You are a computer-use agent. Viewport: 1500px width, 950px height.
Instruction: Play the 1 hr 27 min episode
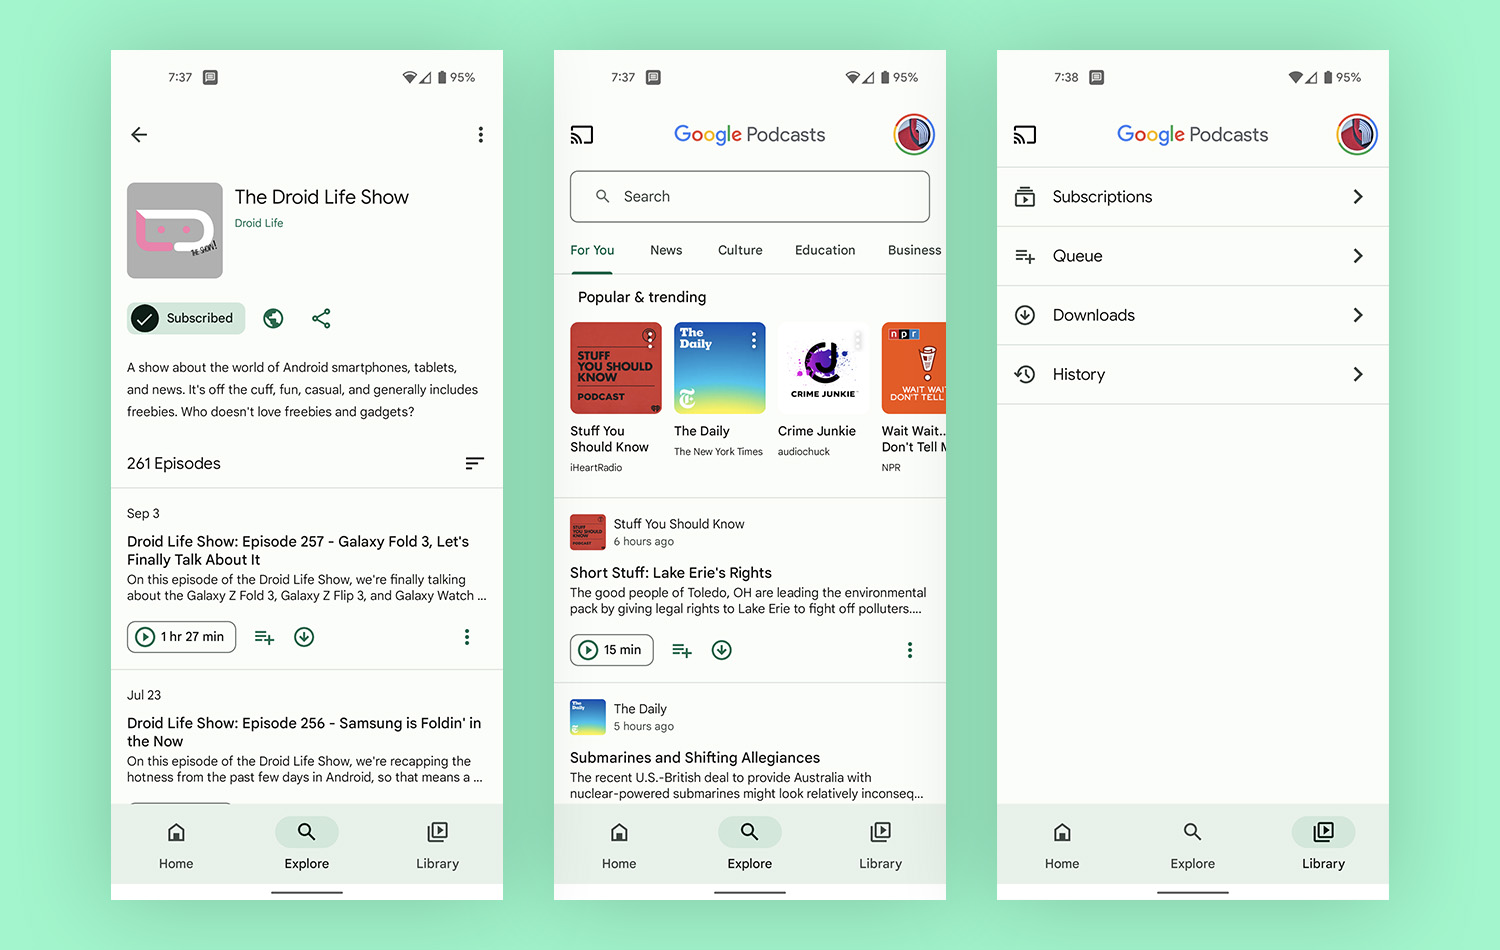point(182,637)
